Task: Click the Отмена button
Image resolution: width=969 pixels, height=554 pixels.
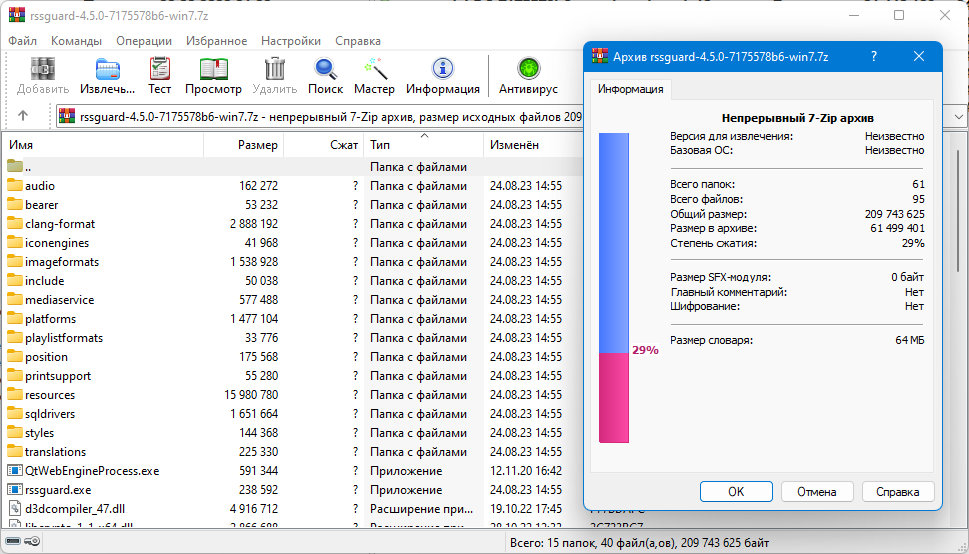Action: pyautogui.click(x=817, y=492)
